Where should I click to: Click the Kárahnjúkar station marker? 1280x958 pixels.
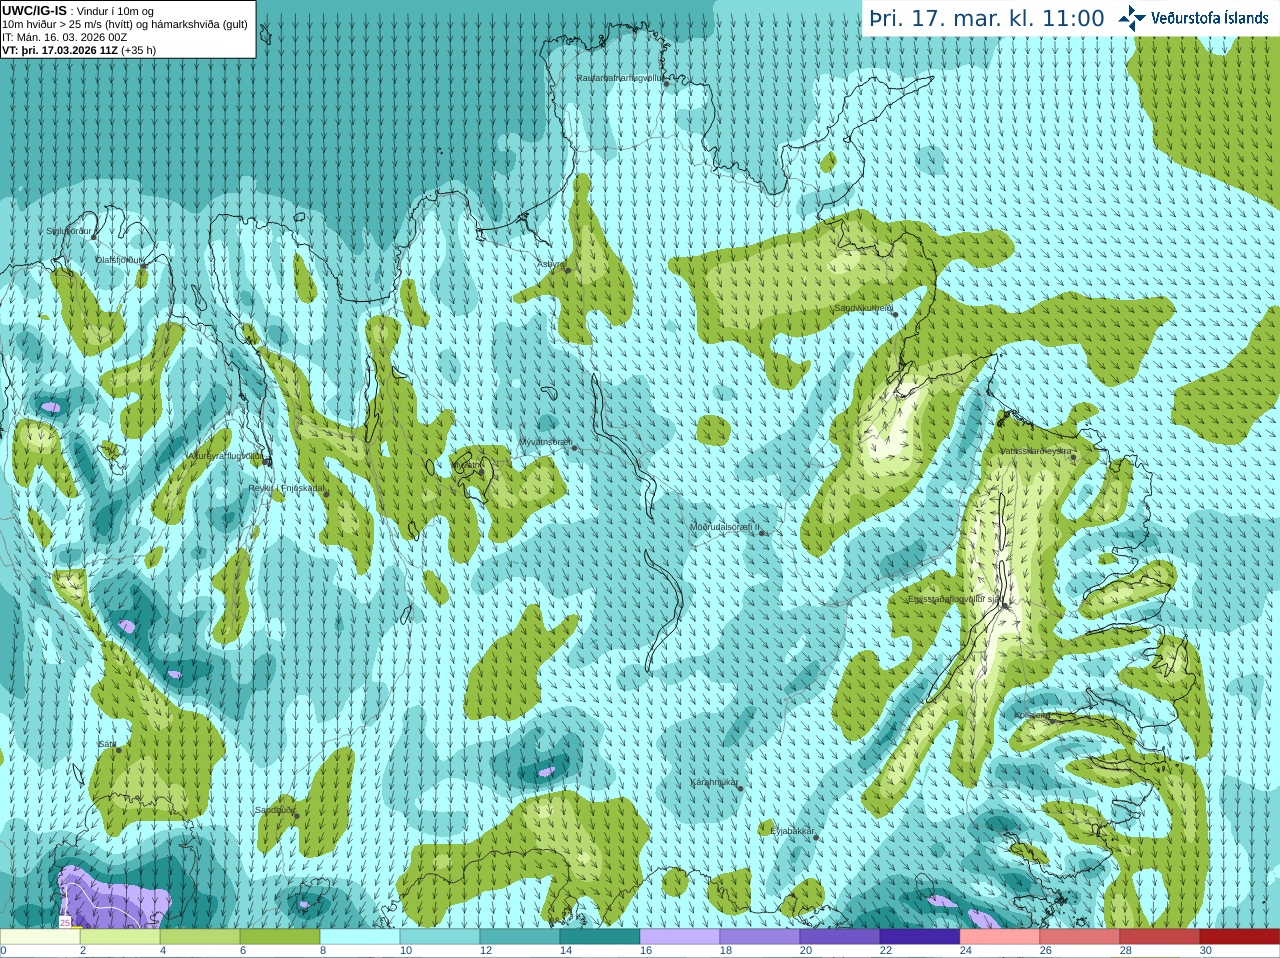tap(741, 789)
